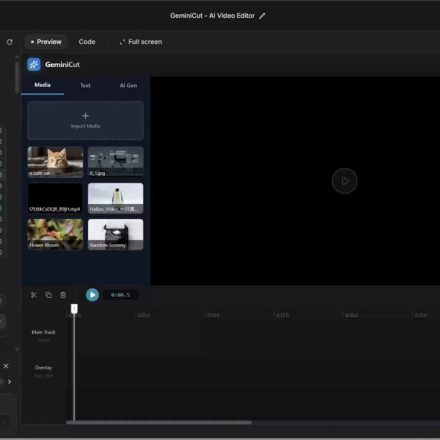The image size is (440, 440).
Task: Click the X icon in the left sidebar
Action: (6, 366)
